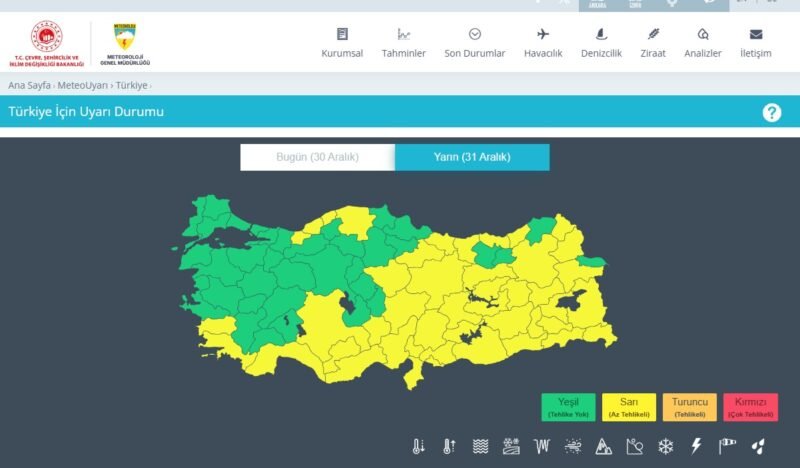Screen dimensions: 800x468
Task: Expand the Denizcilik navigation menu
Action: click(x=603, y=43)
